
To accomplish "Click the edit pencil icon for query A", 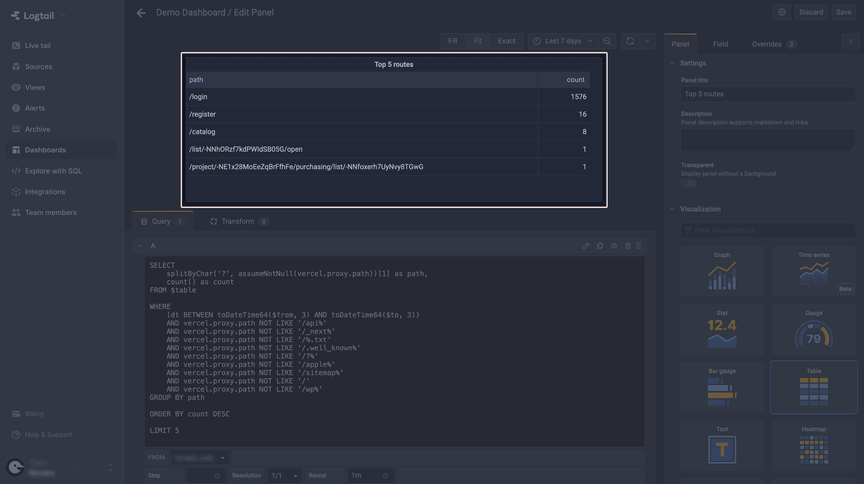I will [x=586, y=246].
